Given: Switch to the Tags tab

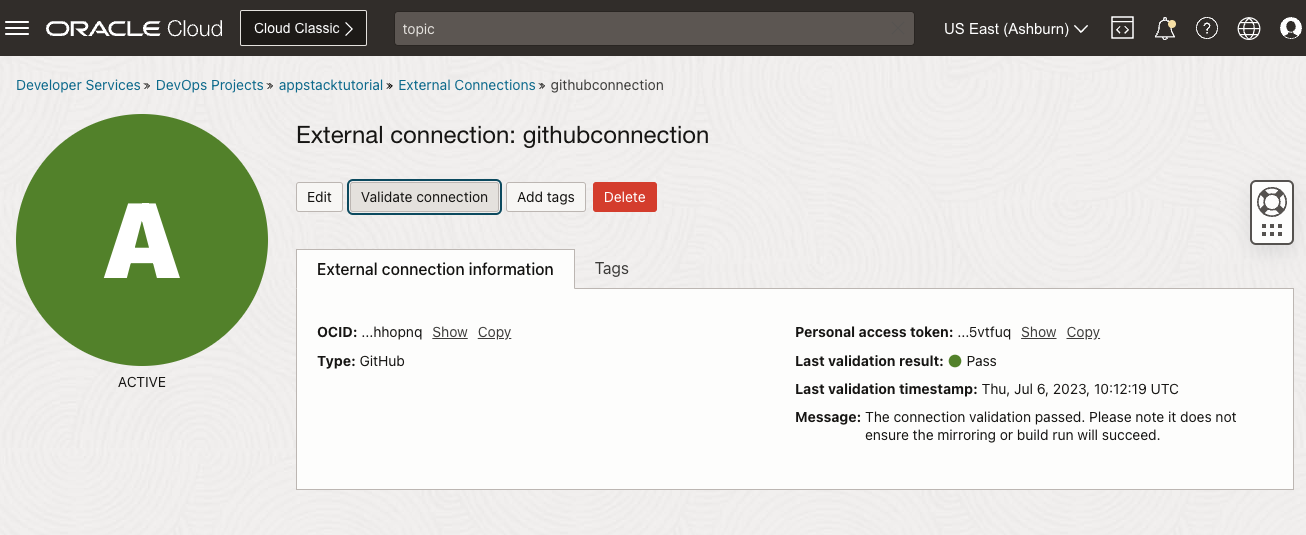Looking at the screenshot, I should click(x=612, y=268).
